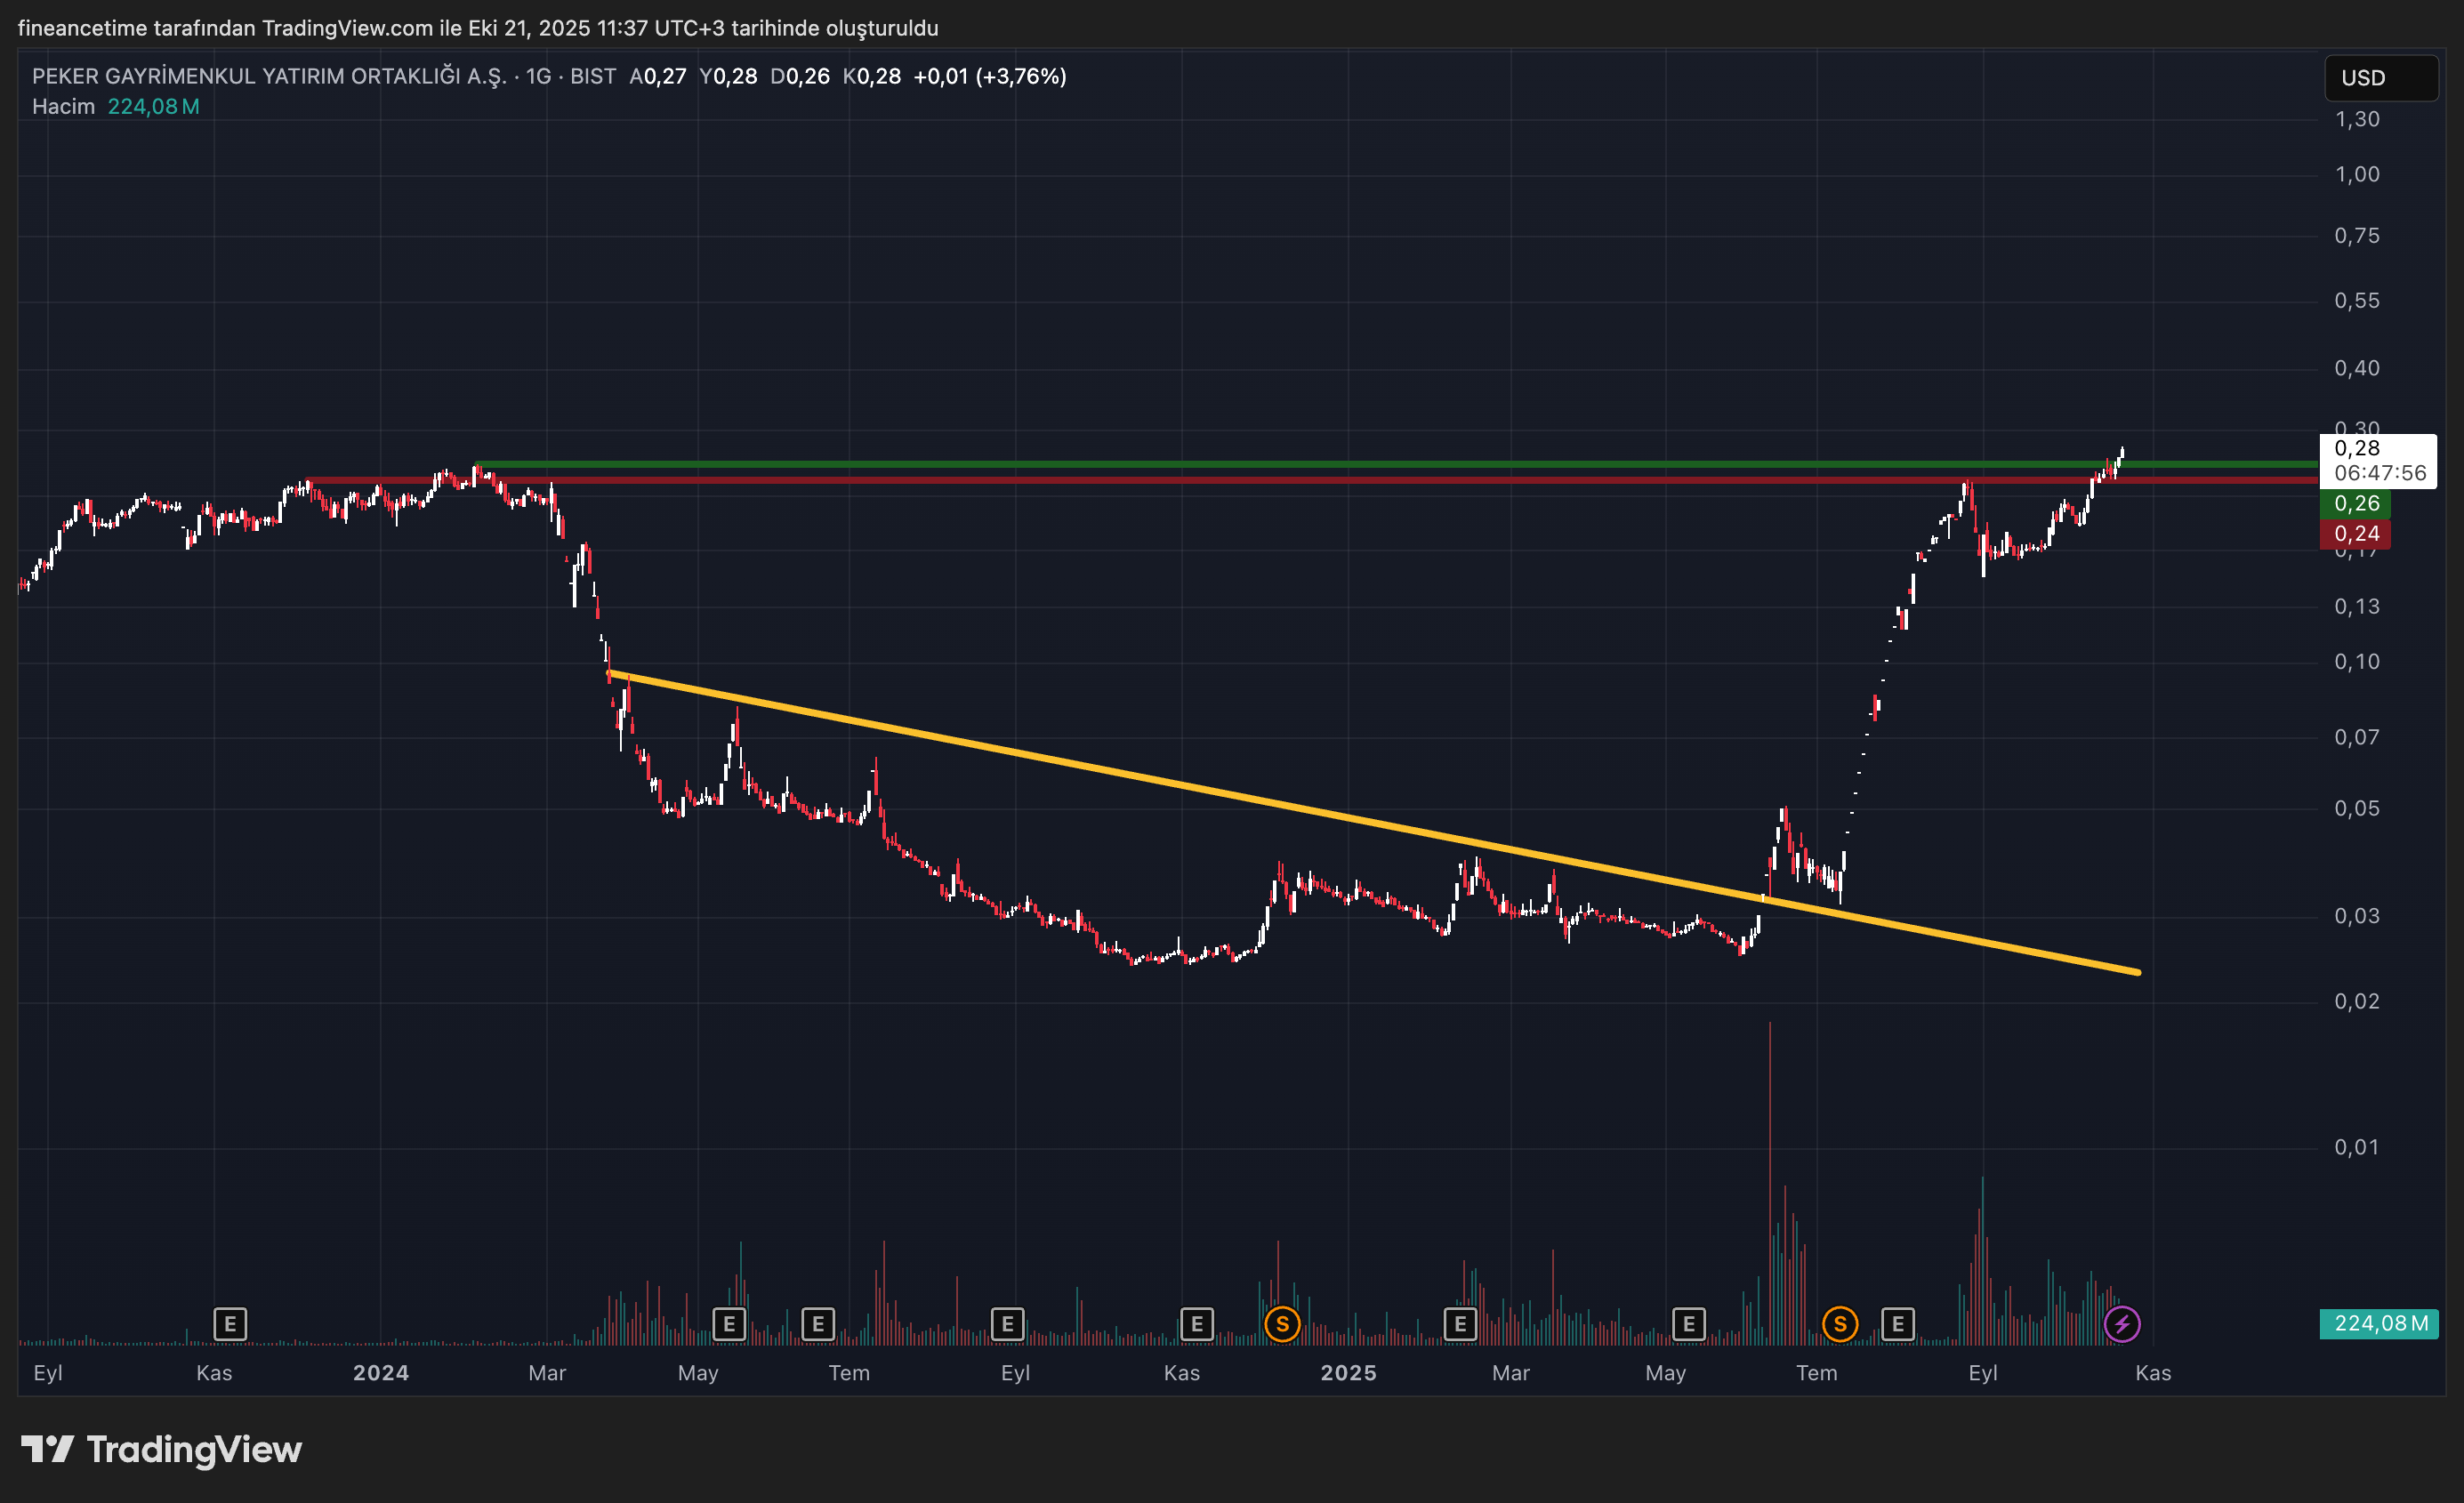The height and width of the screenshot is (1503, 2464).
Task: Click the purple lightning bolt event icon
Action: (x=2122, y=1324)
